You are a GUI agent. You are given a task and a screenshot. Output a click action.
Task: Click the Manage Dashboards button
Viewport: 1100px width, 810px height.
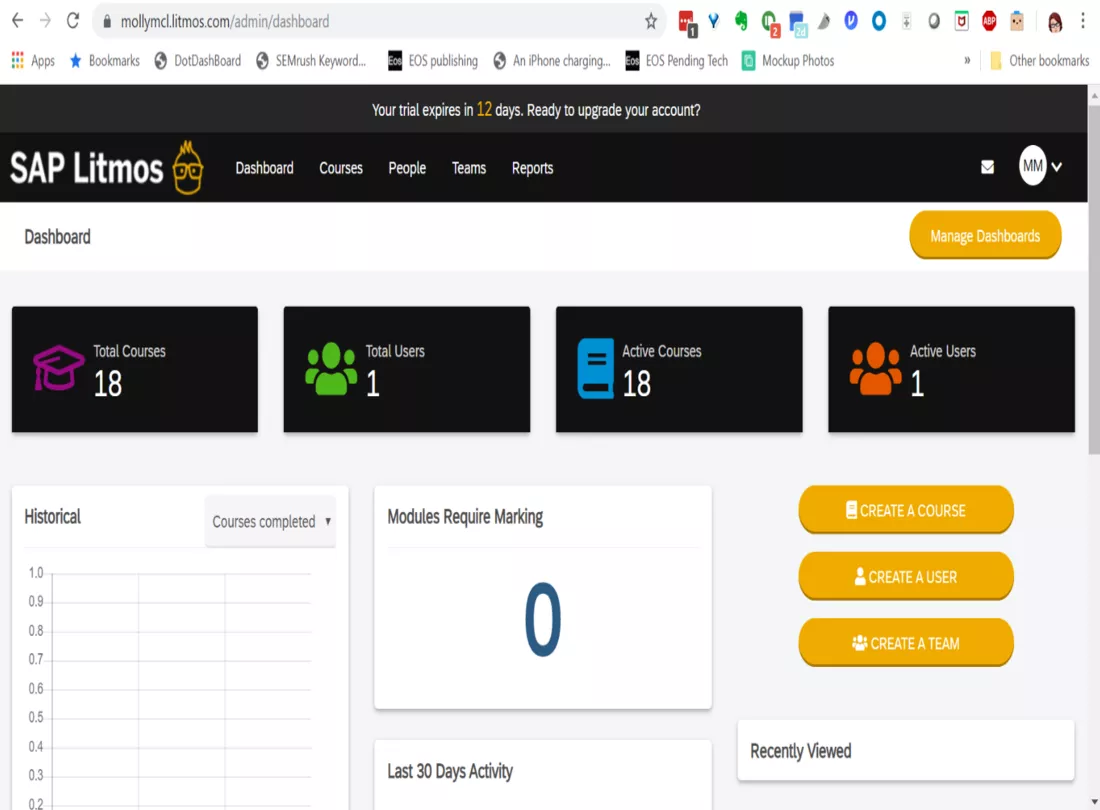point(985,235)
